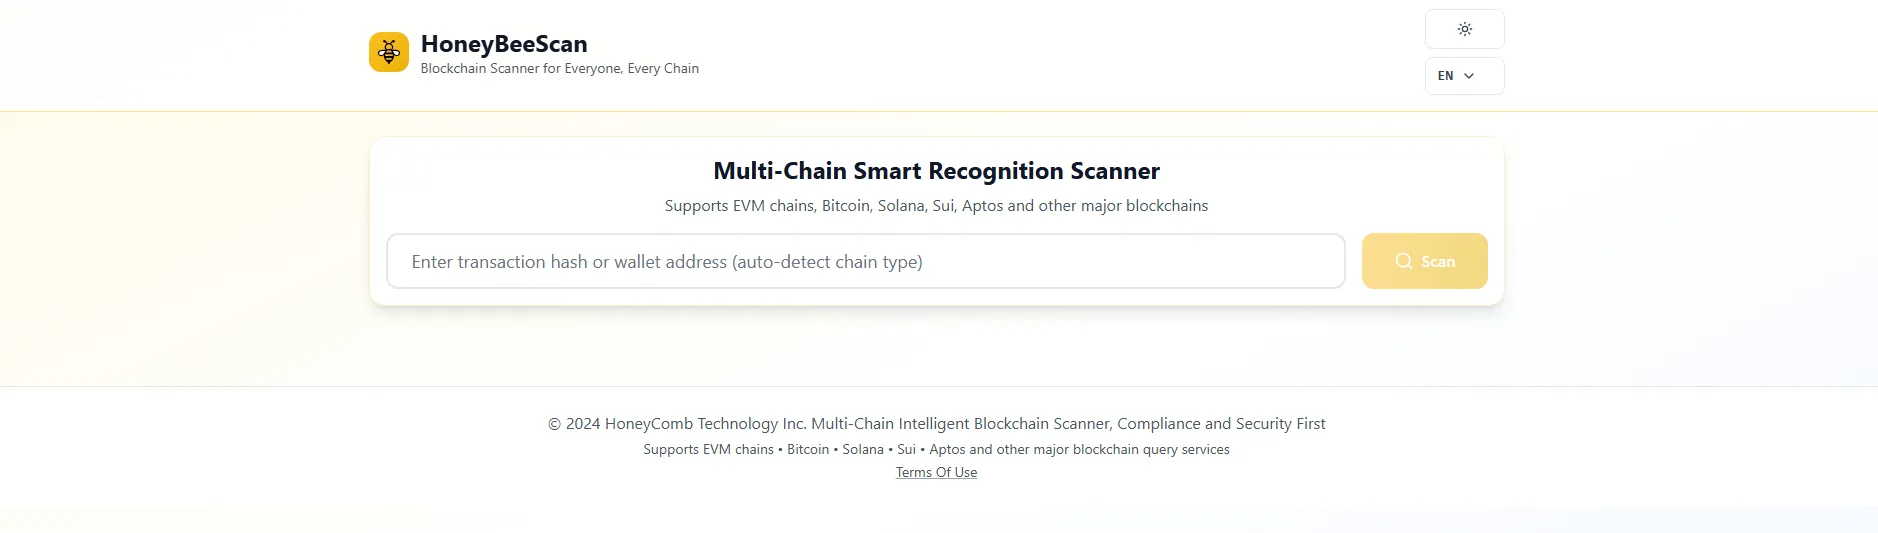The width and height of the screenshot is (1878, 533).
Task: Toggle the sun light/dark theme button
Action: 1464,29
